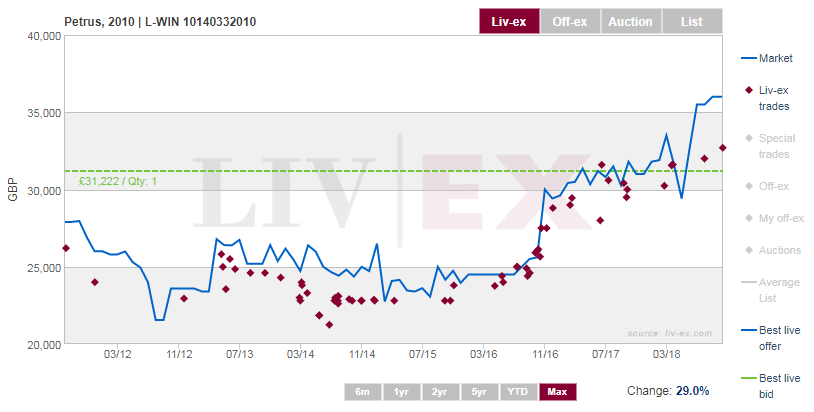Click the 35,000 y-axis label
The image size is (814, 412).
click(x=44, y=113)
